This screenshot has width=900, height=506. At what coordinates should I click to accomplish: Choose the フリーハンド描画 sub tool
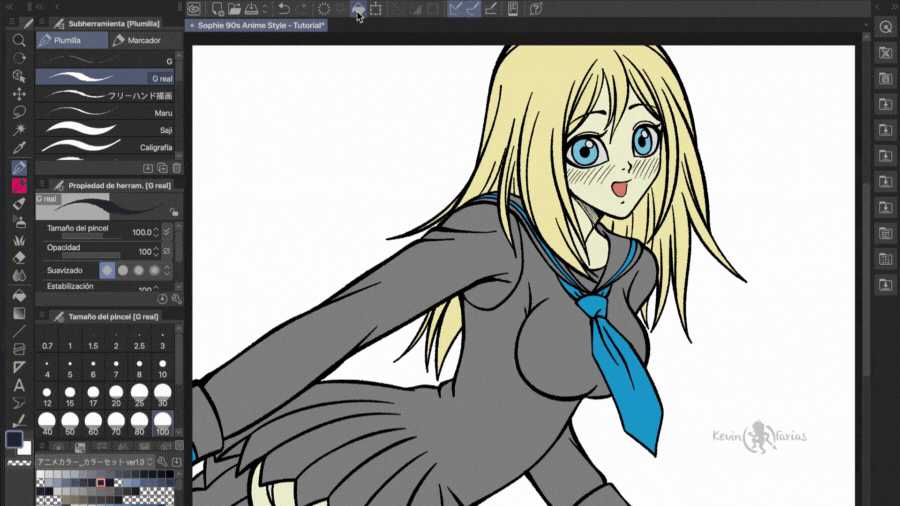point(105,95)
